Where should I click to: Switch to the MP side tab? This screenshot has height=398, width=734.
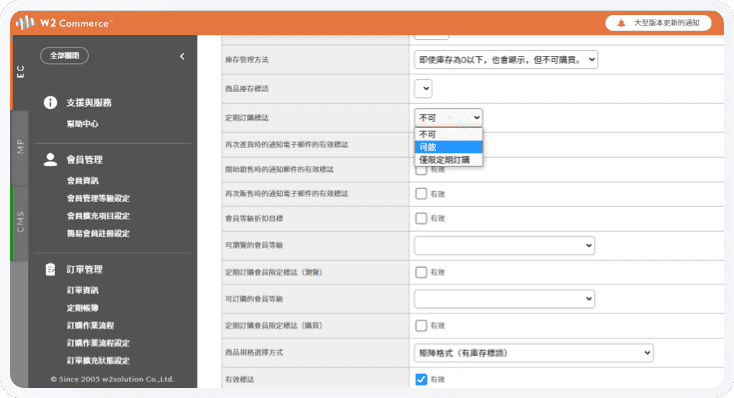(x=20, y=147)
